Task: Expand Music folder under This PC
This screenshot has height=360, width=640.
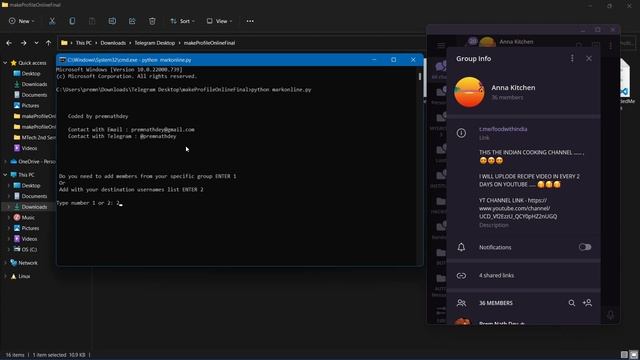Action: tap(9, 218)
